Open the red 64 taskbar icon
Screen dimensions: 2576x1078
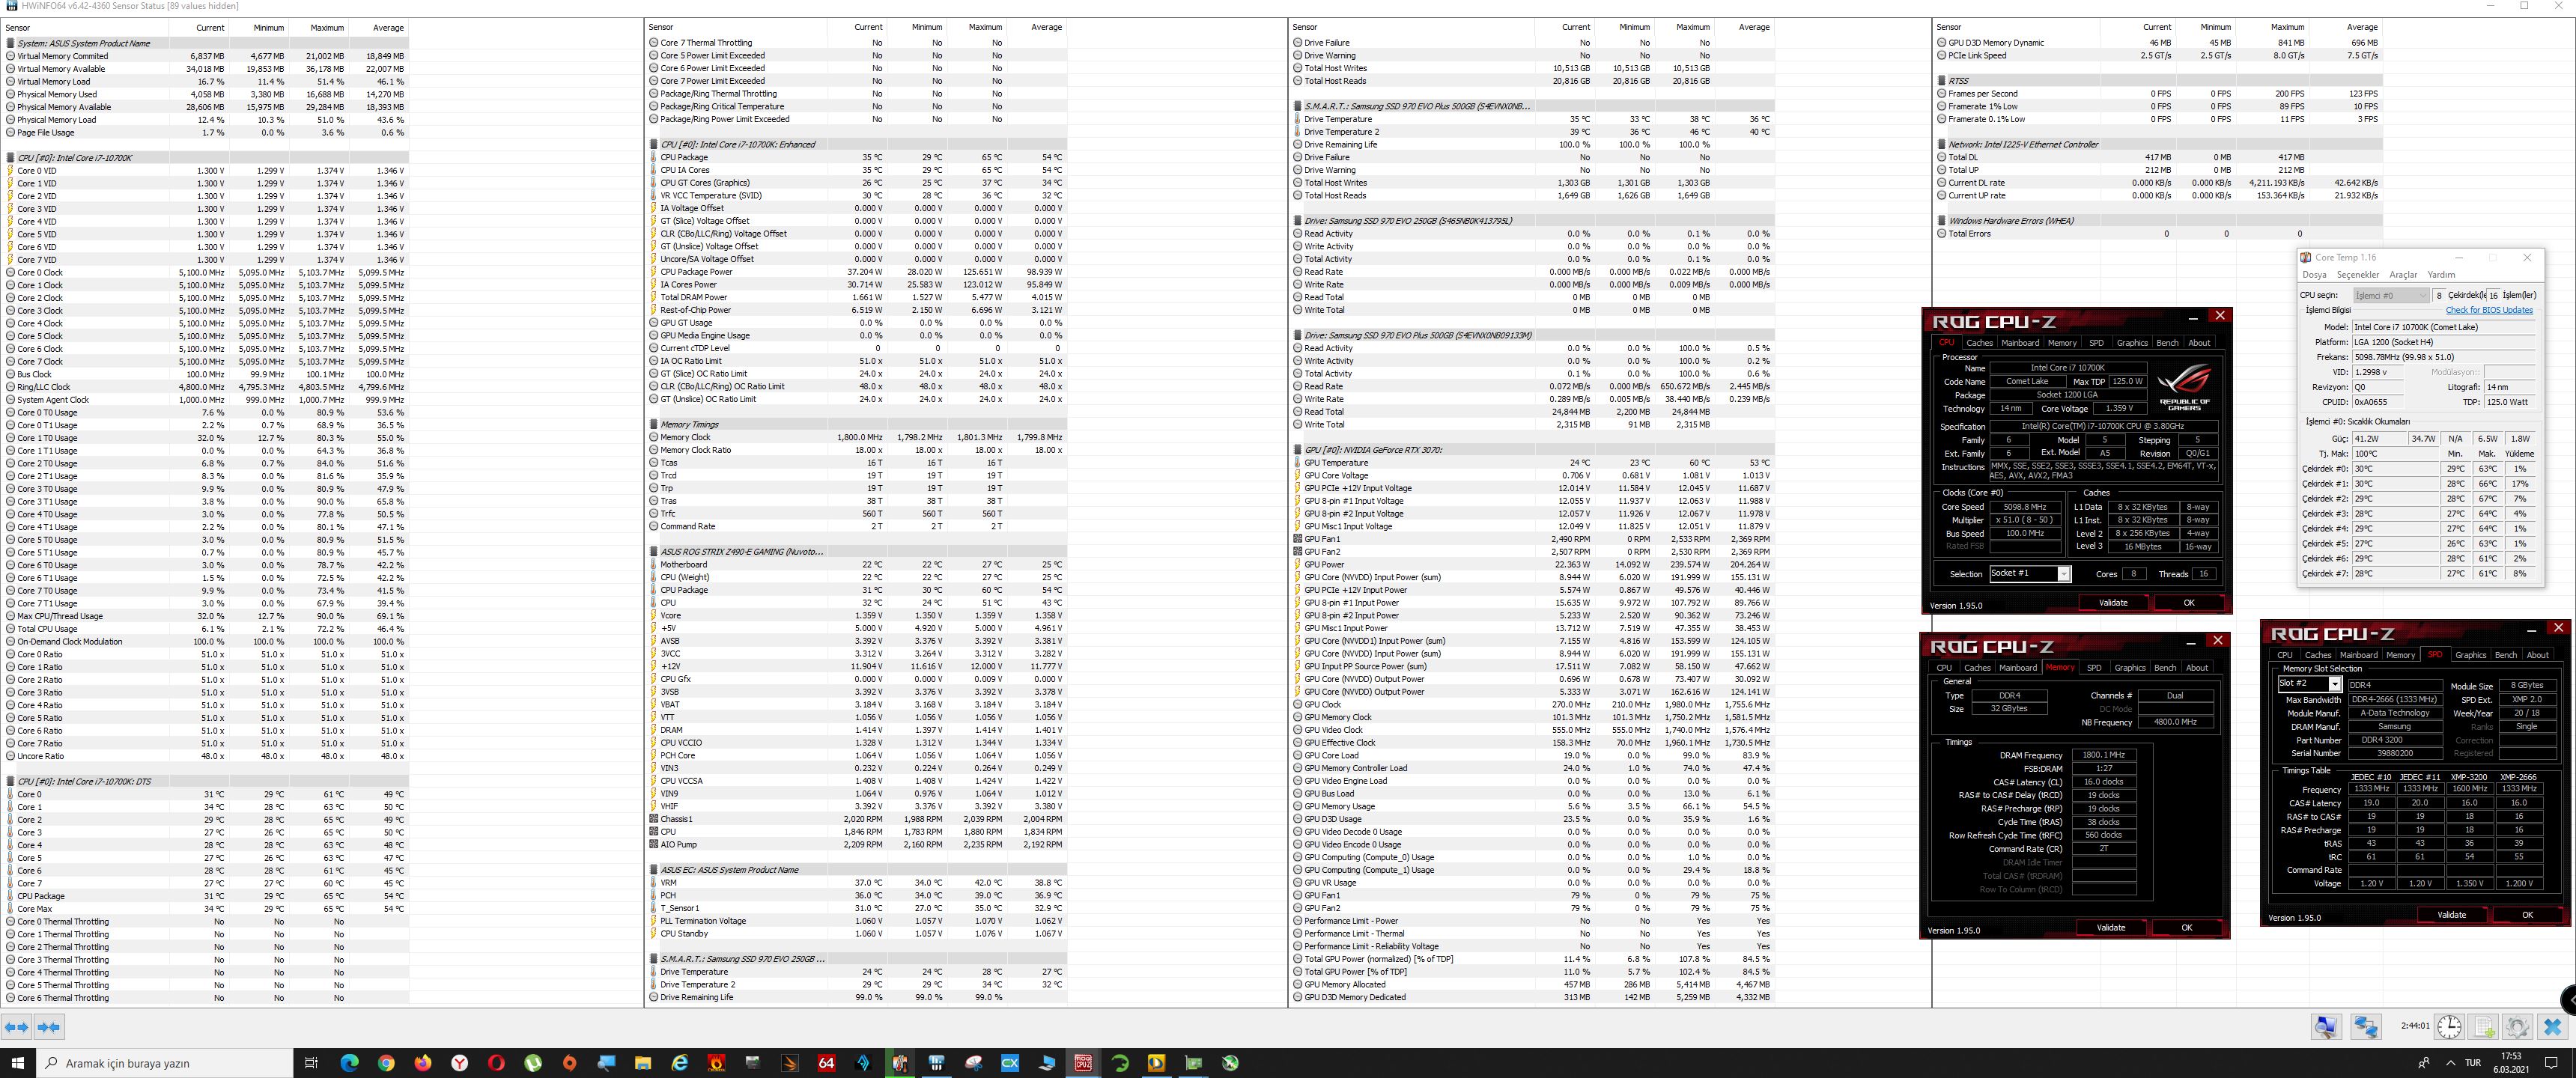[x=826, y=1063]
